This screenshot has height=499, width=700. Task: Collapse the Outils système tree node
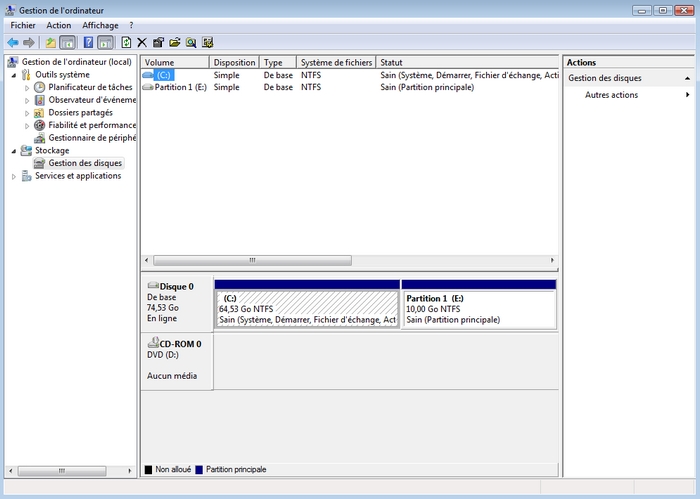[14, 75]
